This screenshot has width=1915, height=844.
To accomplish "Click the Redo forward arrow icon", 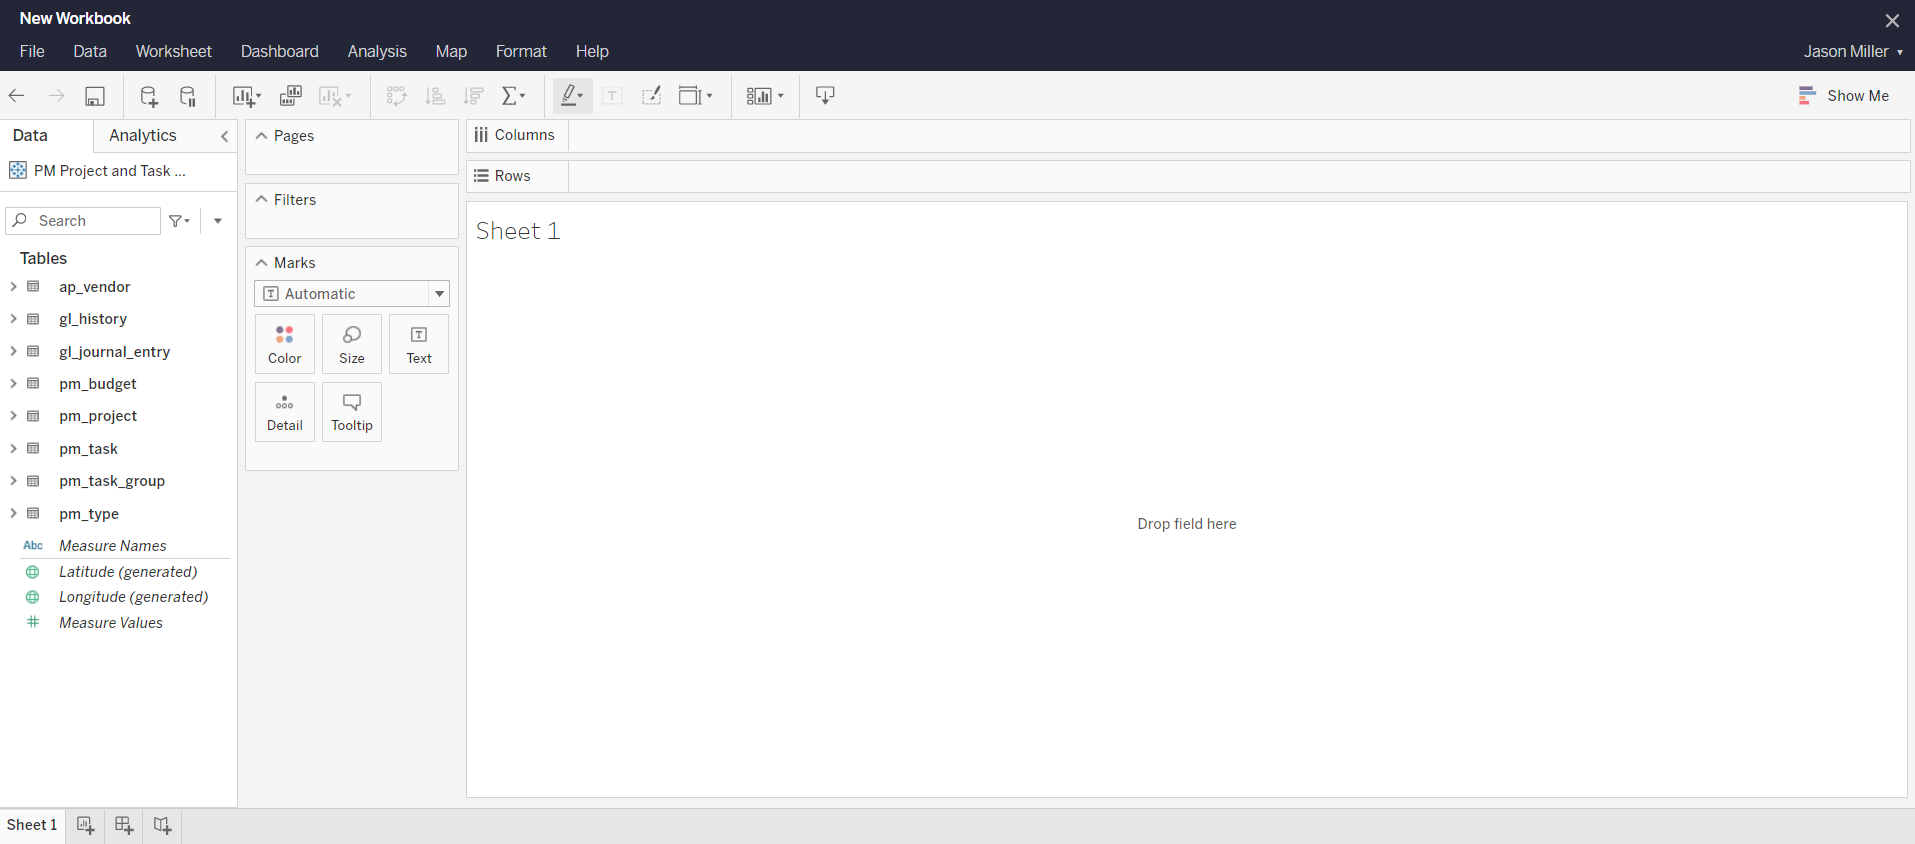I will 56,96.
